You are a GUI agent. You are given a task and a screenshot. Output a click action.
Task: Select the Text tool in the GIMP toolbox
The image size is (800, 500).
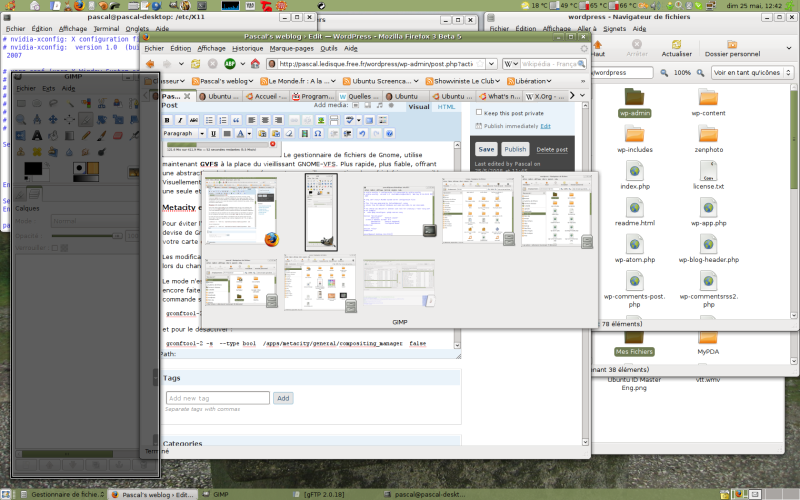point(37,135)
